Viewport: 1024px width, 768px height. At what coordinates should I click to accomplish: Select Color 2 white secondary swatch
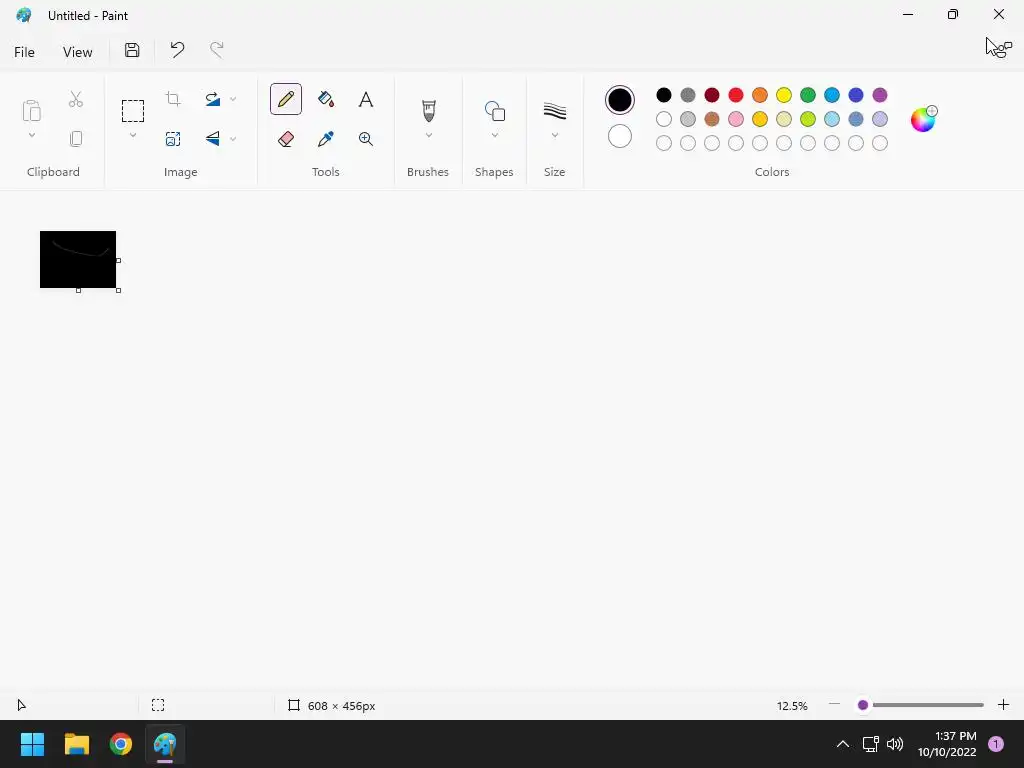(619, 136)
